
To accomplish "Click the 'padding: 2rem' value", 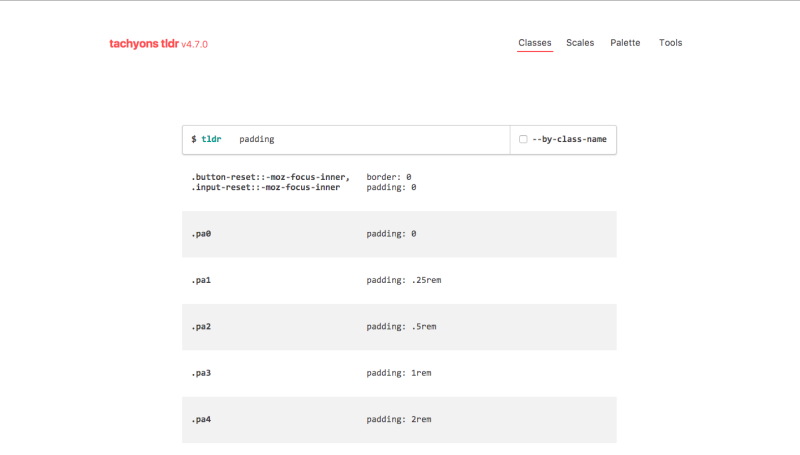I will pos(399,420).
